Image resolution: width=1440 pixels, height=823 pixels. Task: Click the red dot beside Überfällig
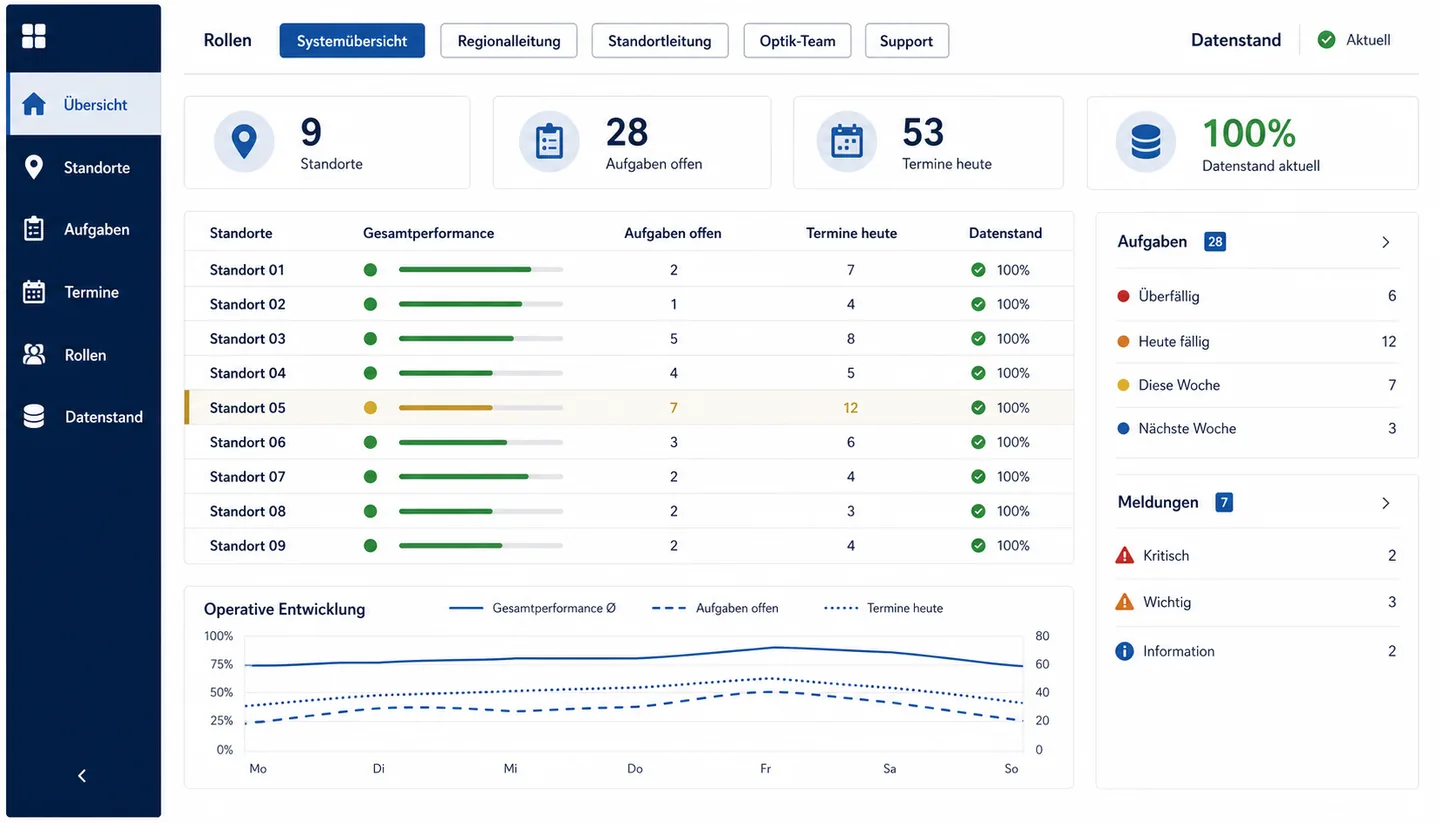click(x=1123, y=296)
